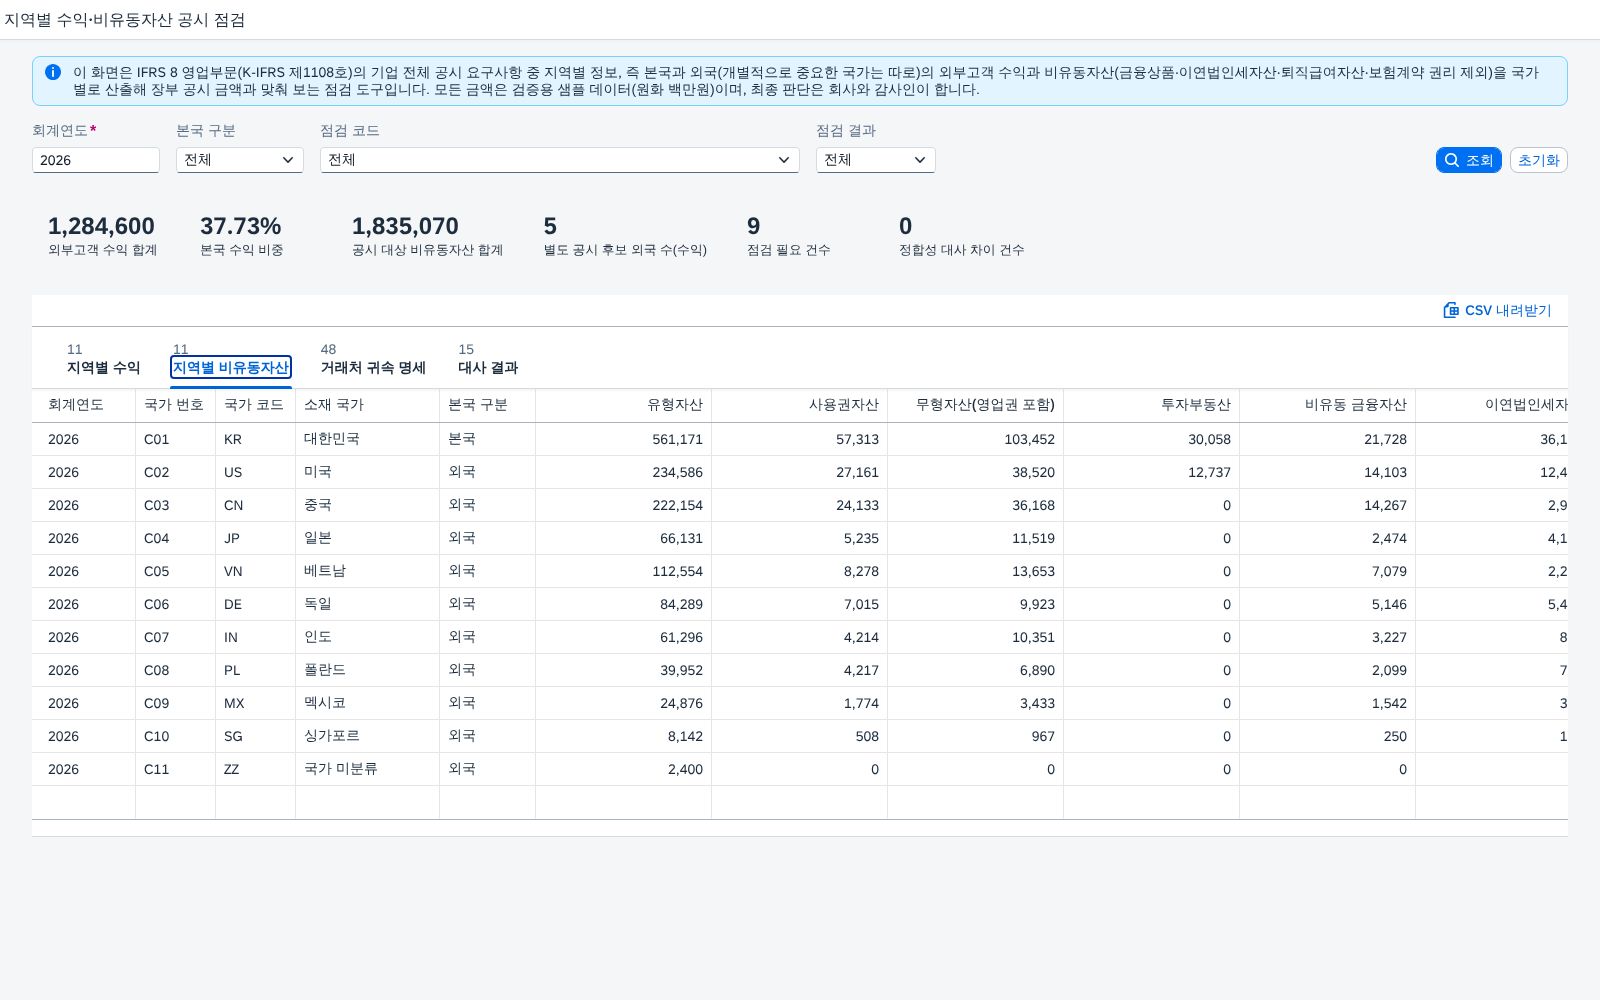The height and width of the screenshot is (1000, 1600).
Task: Select the 대한민국 row cell
Action: 368,439
